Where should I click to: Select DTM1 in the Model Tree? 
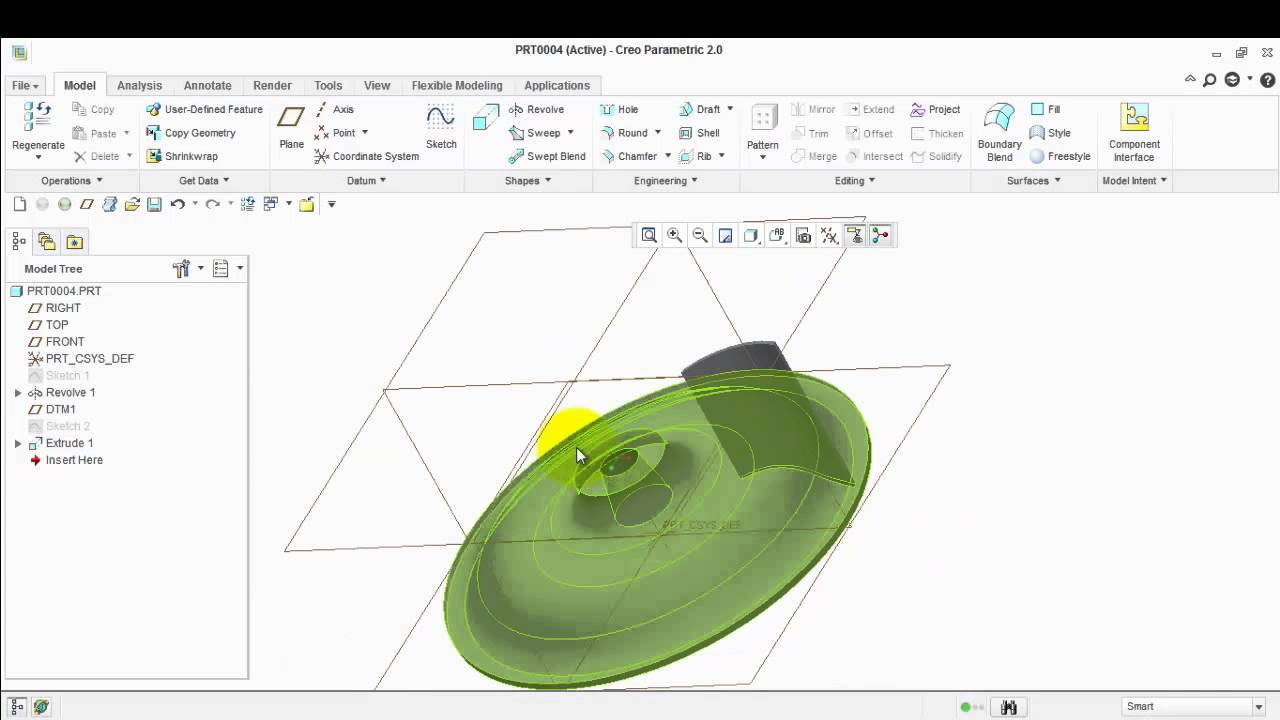click(60, 409)
